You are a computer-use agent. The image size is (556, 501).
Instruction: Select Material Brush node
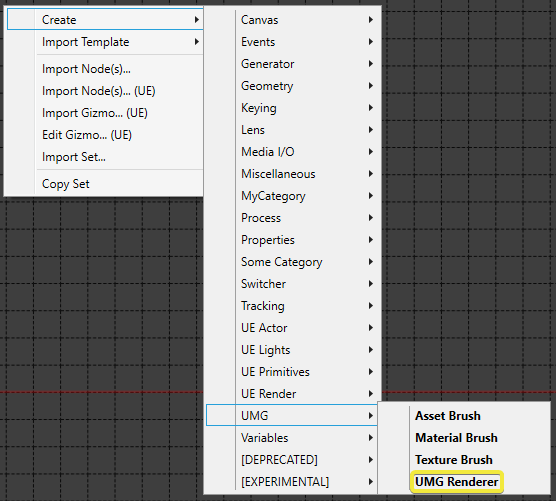456,438
